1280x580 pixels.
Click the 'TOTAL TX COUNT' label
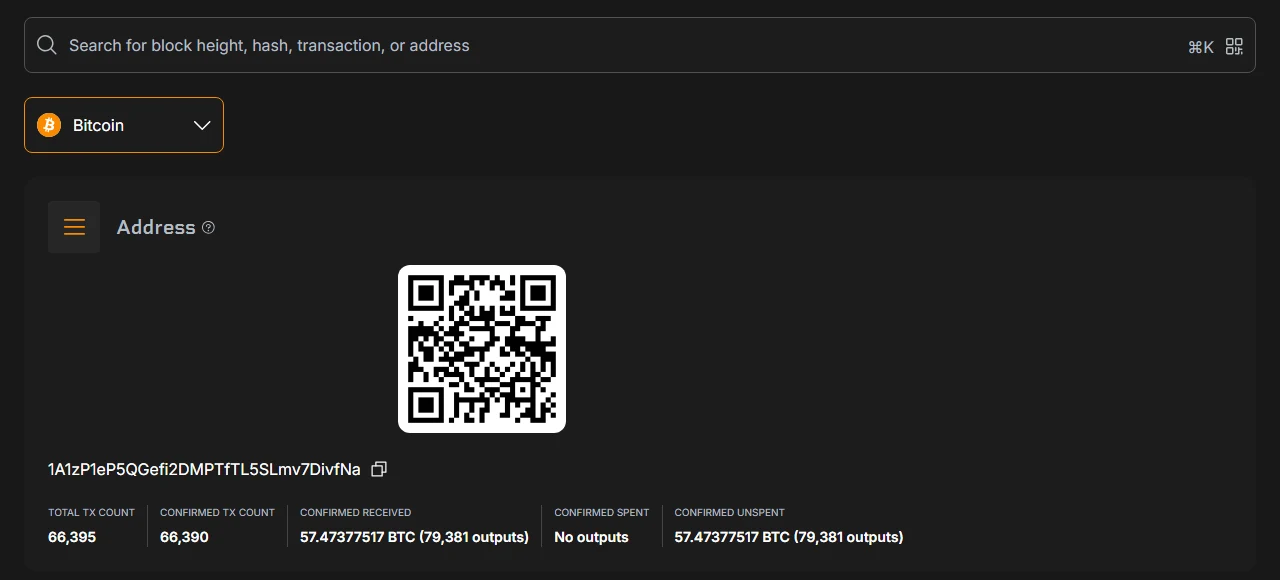click(x=91, y=512)
